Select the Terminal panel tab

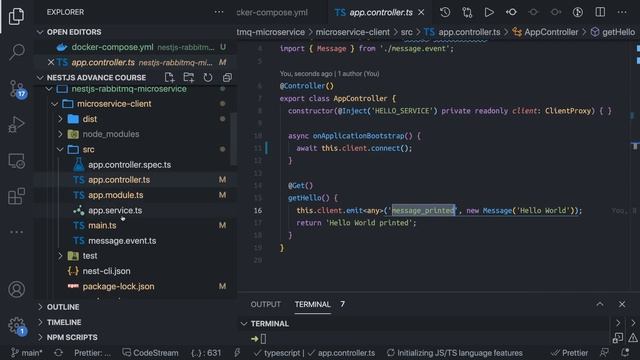pos(313,304)
